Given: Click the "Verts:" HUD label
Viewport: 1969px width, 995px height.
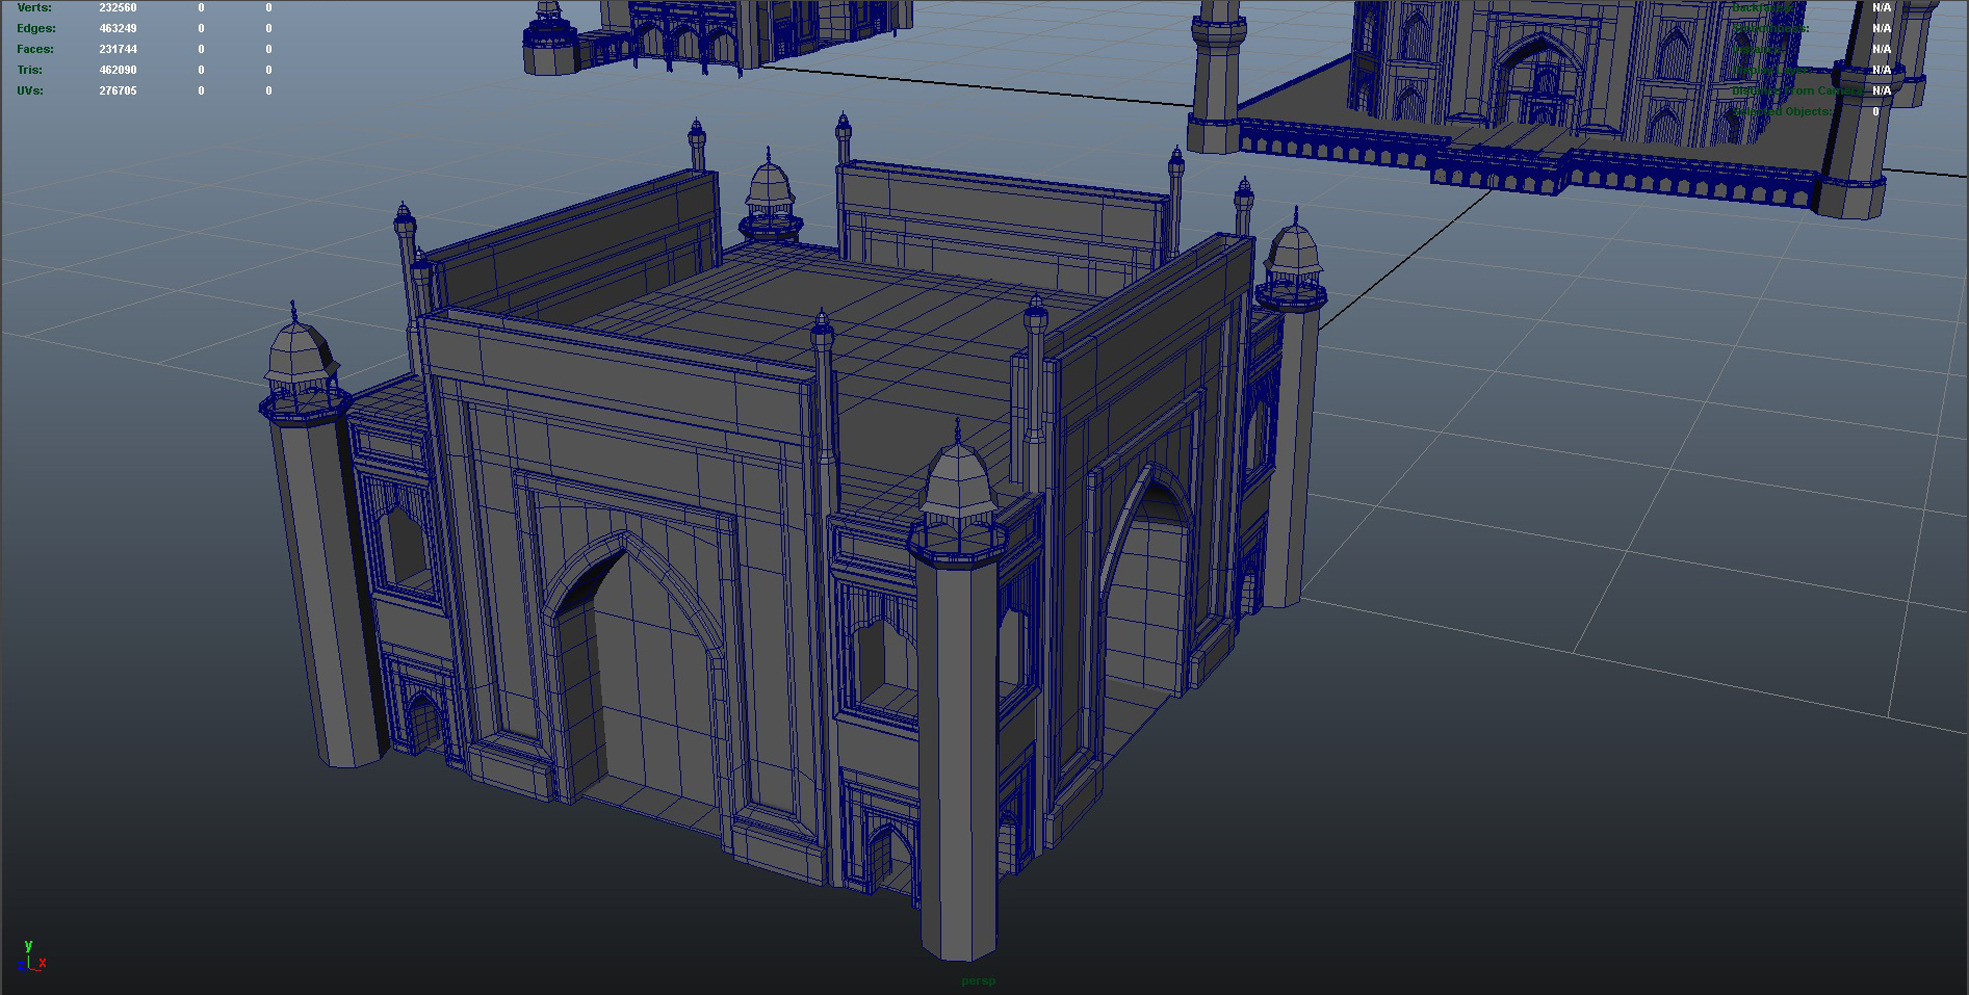Looking at the screenshot, I should click(34, 8).
